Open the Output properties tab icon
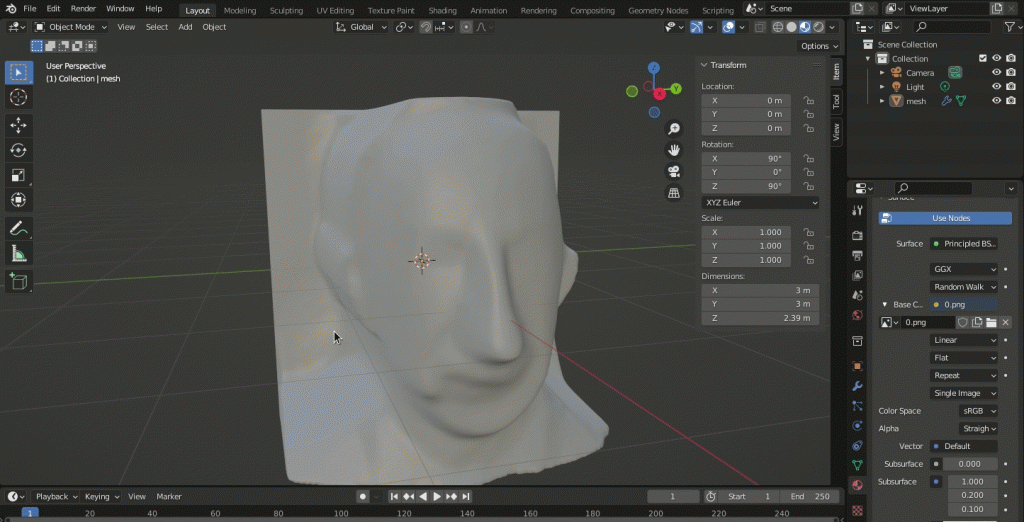Image resolution: width=1024 pixels, height=522 pixels. tap(857, 255)
